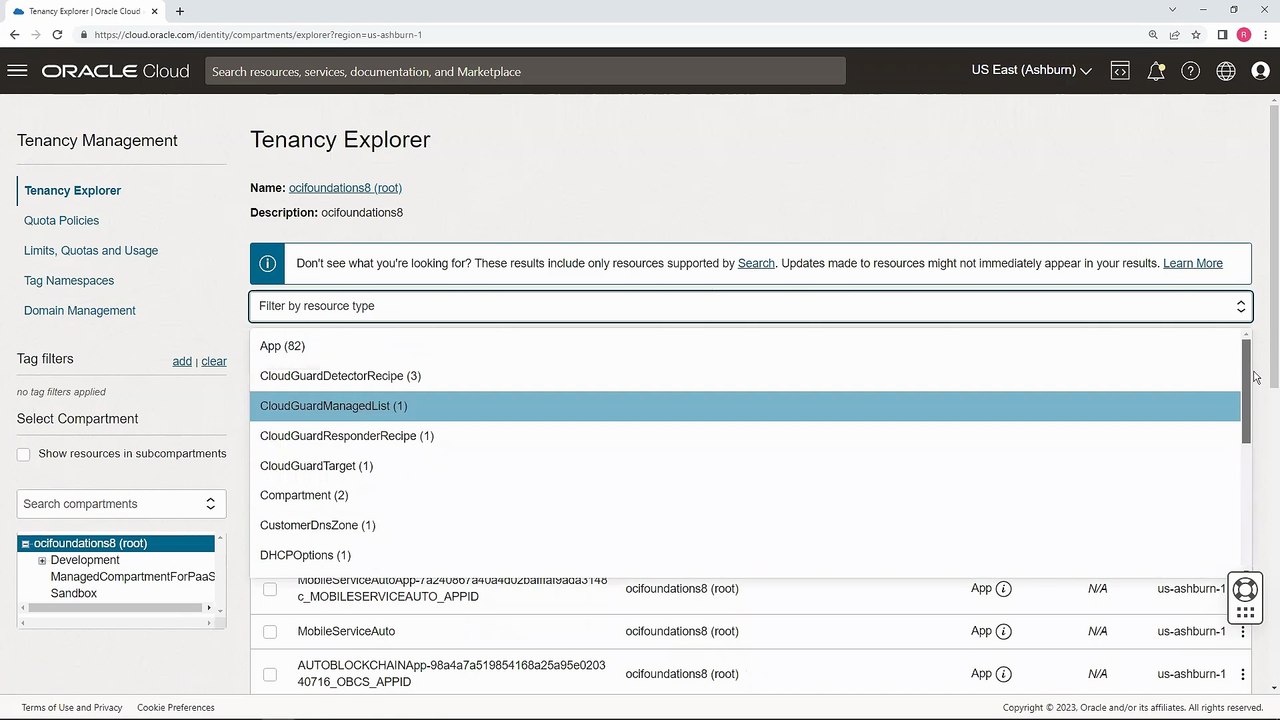Image resolution: width=1280 pixels, height=720 pixels.
Task: Click the info icon for MobileServiceAuto App
Action: 1004,631
